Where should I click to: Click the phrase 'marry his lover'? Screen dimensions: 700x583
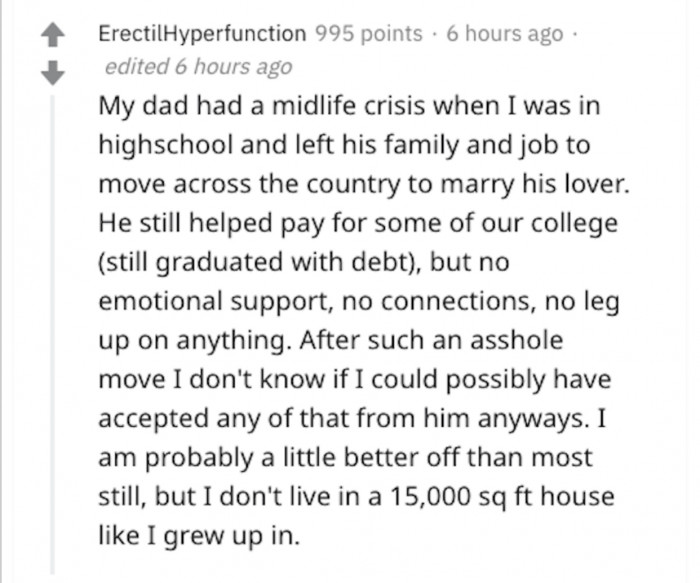click(x=535, y=184)
